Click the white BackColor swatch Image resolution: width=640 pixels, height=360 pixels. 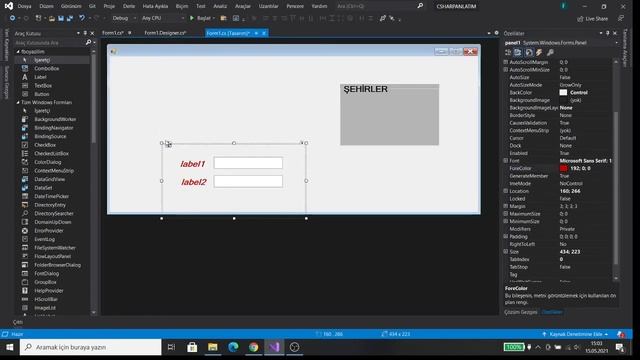pyautogui.click(x=563, y=92)
